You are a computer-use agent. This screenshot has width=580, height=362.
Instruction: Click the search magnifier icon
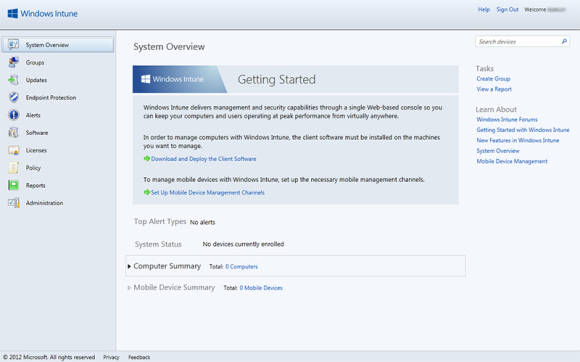click(x=564, y=41)
